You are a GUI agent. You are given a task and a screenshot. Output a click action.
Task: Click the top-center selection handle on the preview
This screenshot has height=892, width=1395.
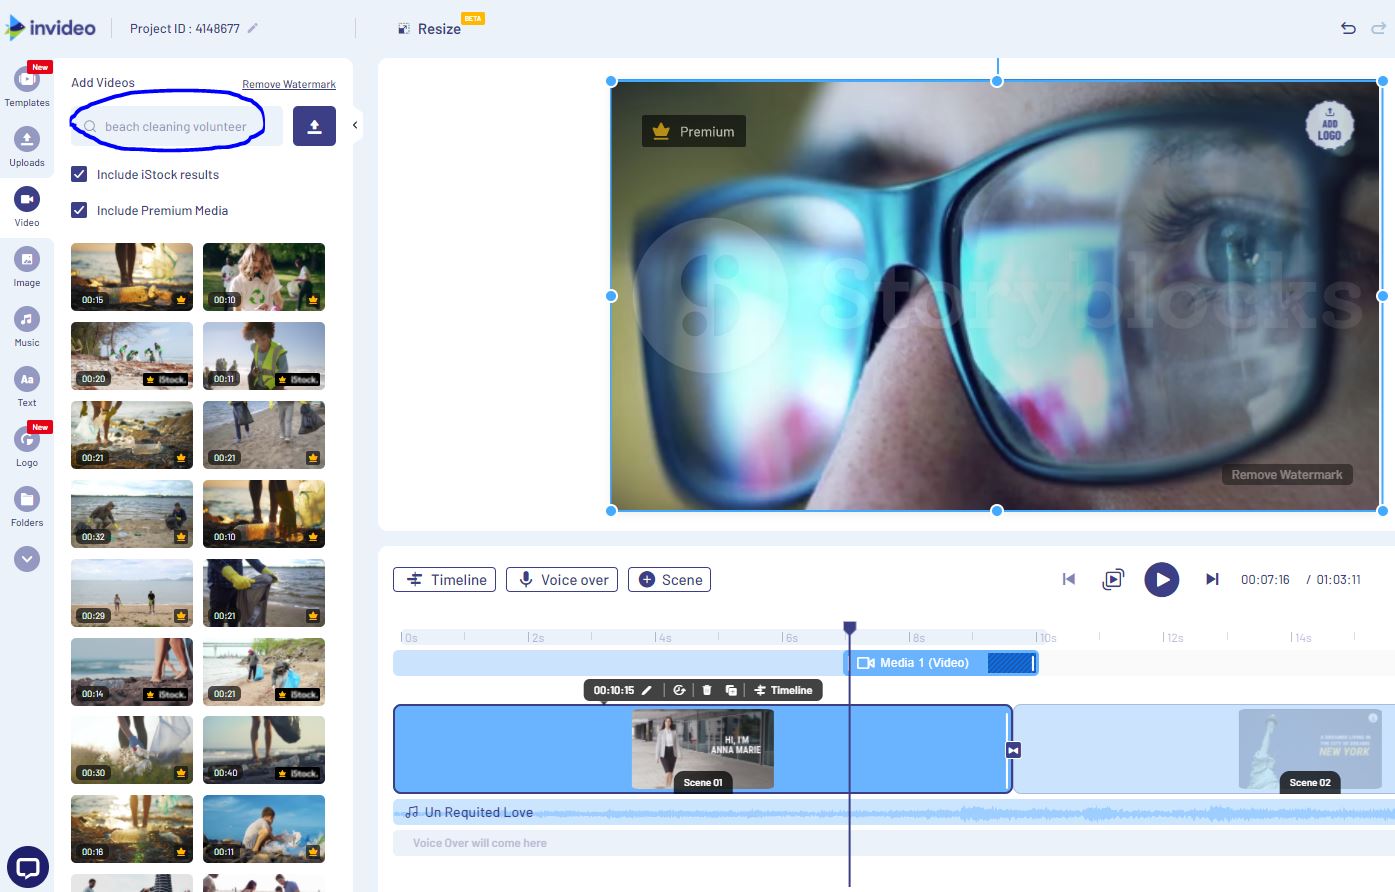click(x=997, y=81)
